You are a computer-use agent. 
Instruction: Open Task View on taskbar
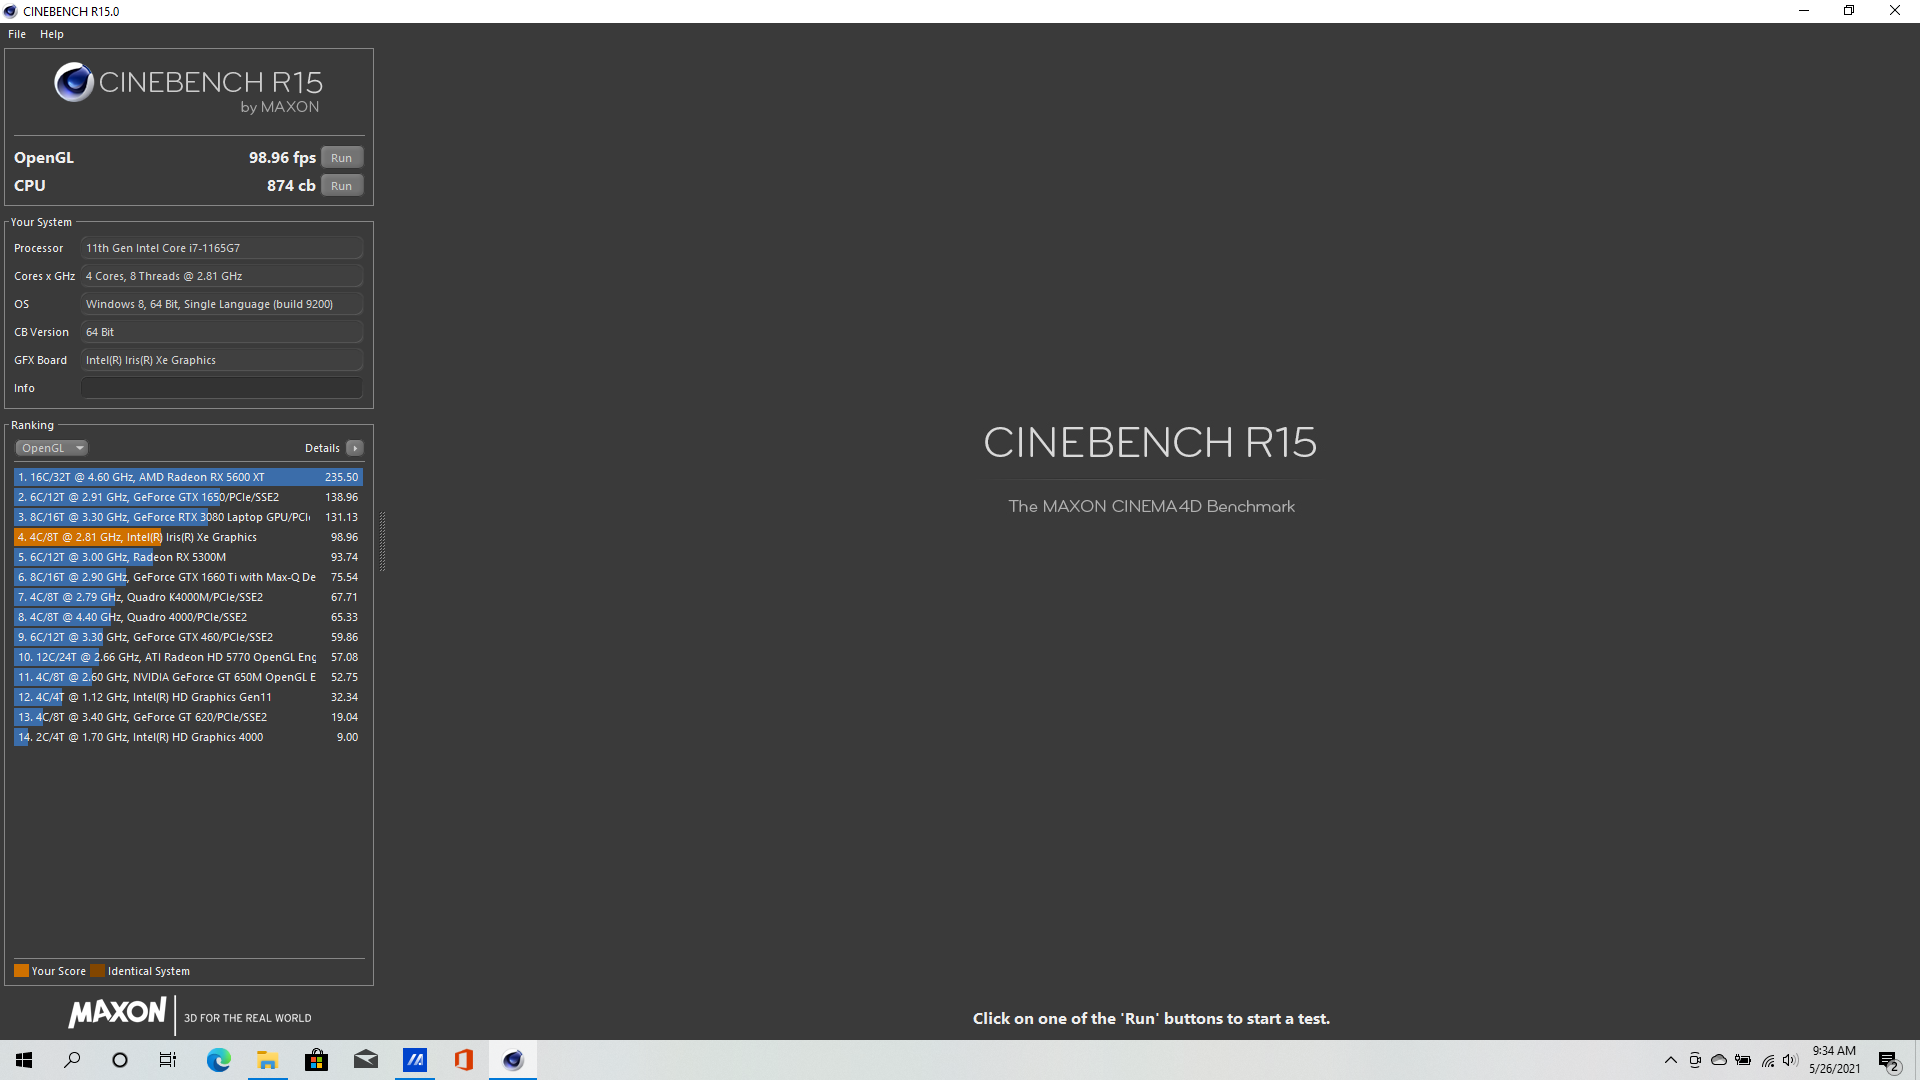168,1060
